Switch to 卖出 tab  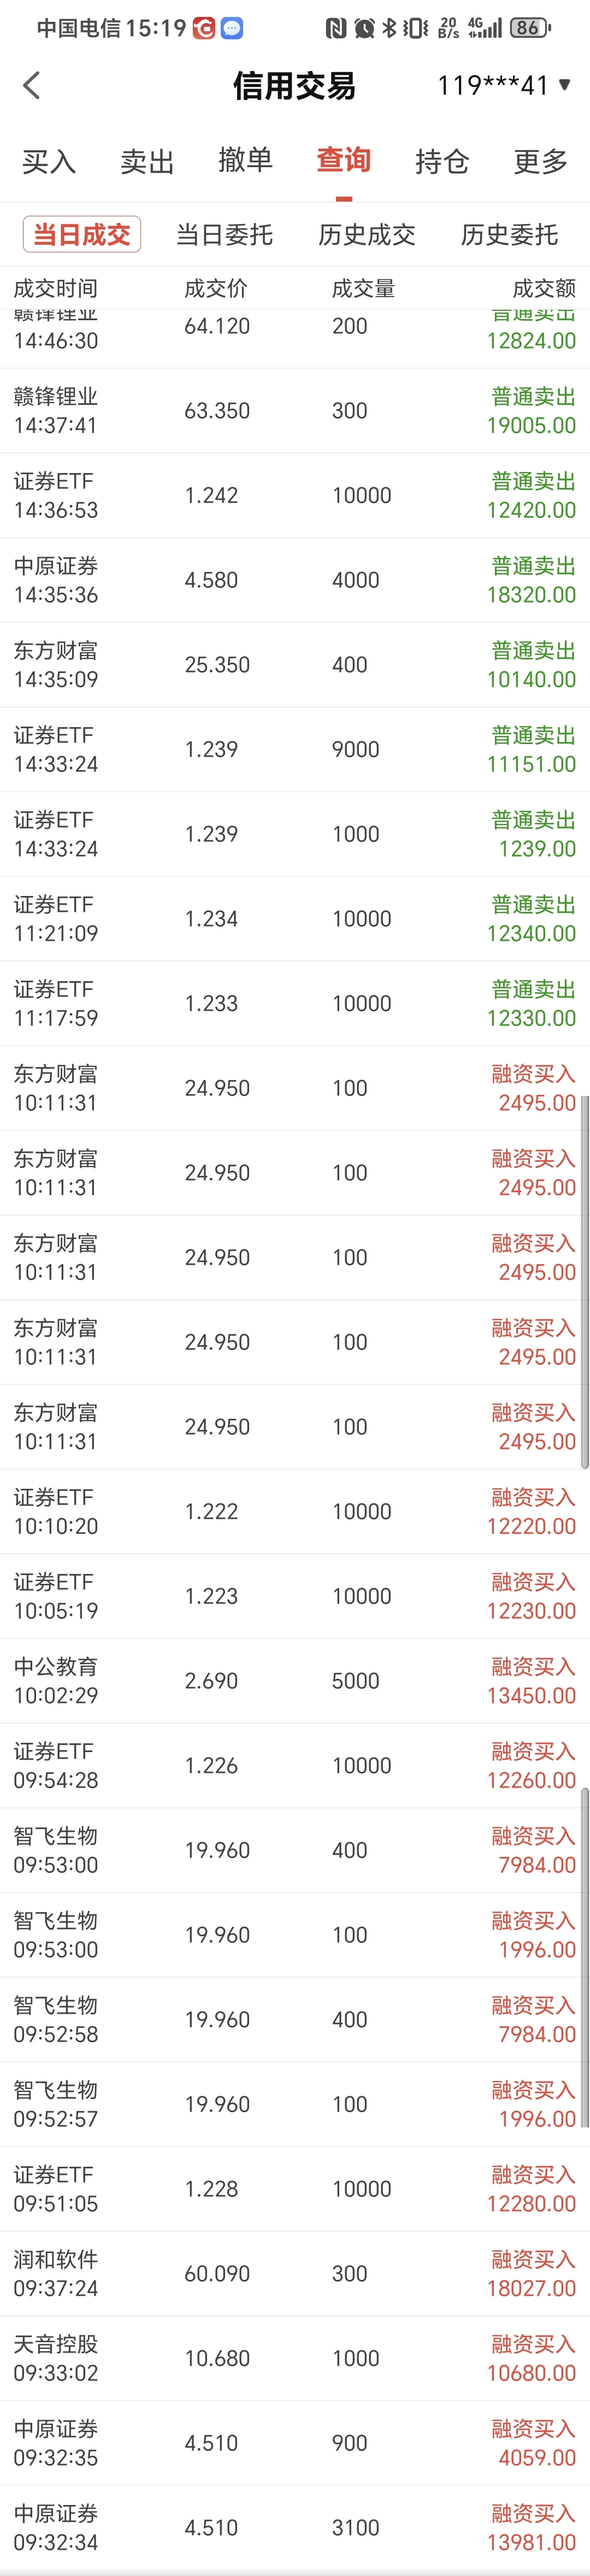click(147, 161)
